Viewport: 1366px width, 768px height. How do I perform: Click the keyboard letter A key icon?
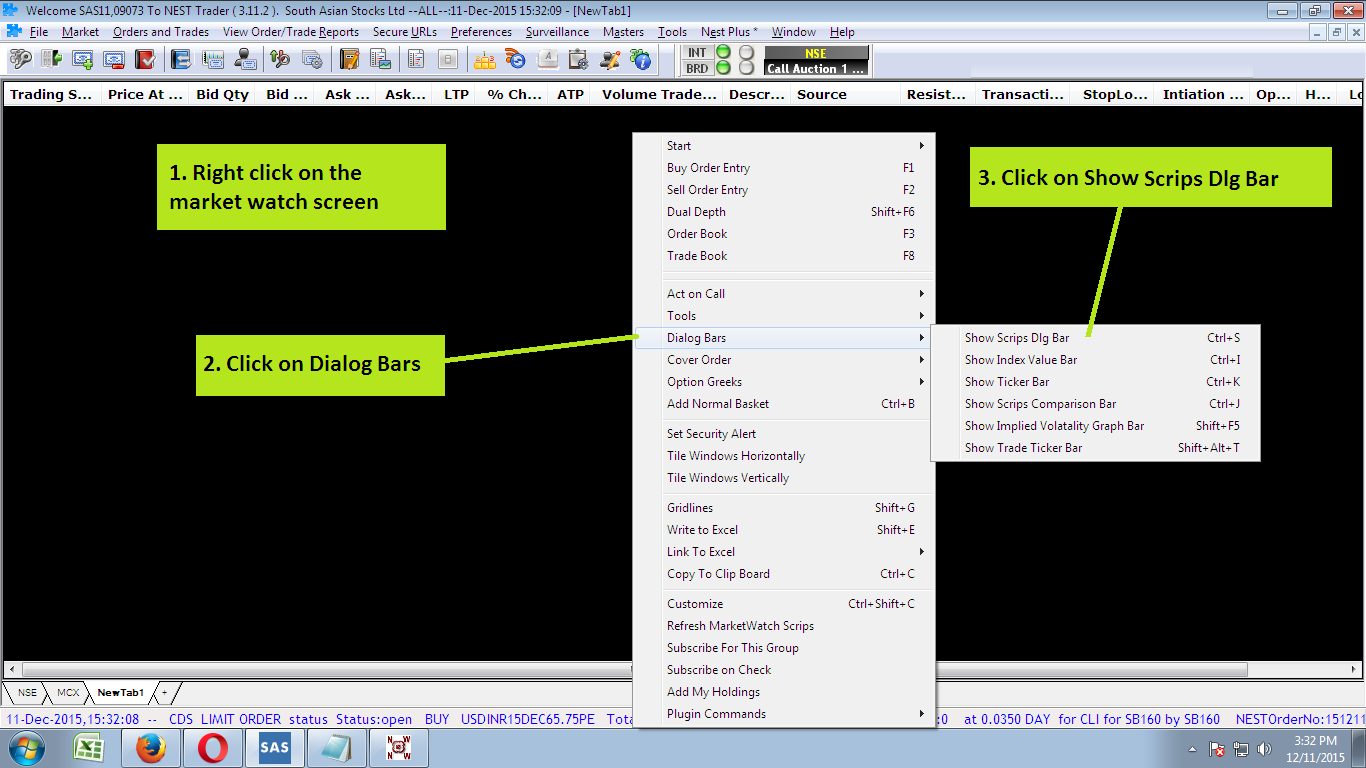tap(547, 60)
